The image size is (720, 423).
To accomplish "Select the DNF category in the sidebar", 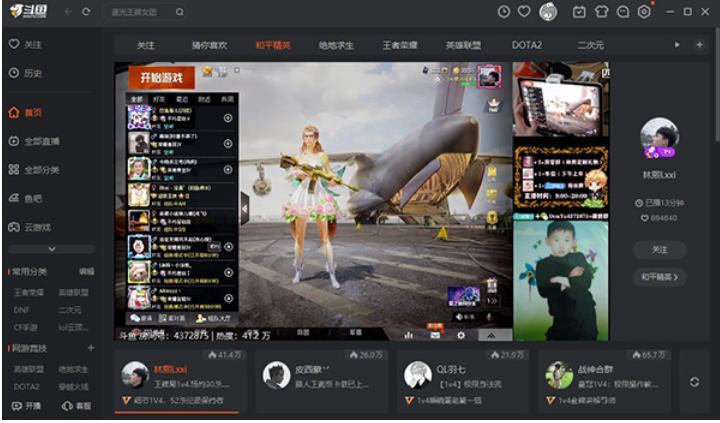I will coord(22,310).
